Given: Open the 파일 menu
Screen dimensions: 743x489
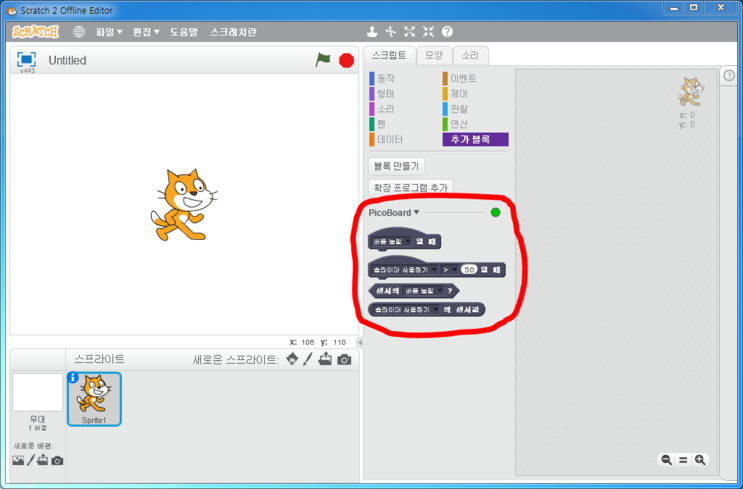Looking at the screenshot, I should click(109, 32).
